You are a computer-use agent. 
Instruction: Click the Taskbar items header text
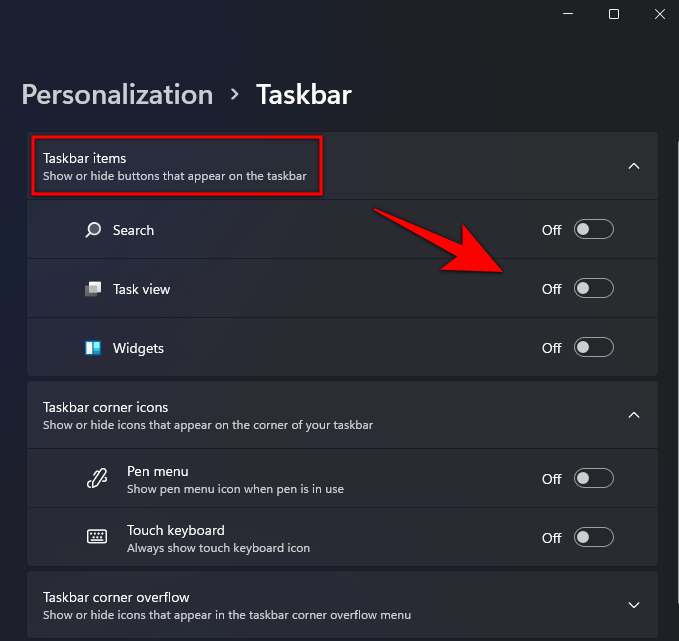click(x=85, y=158)
